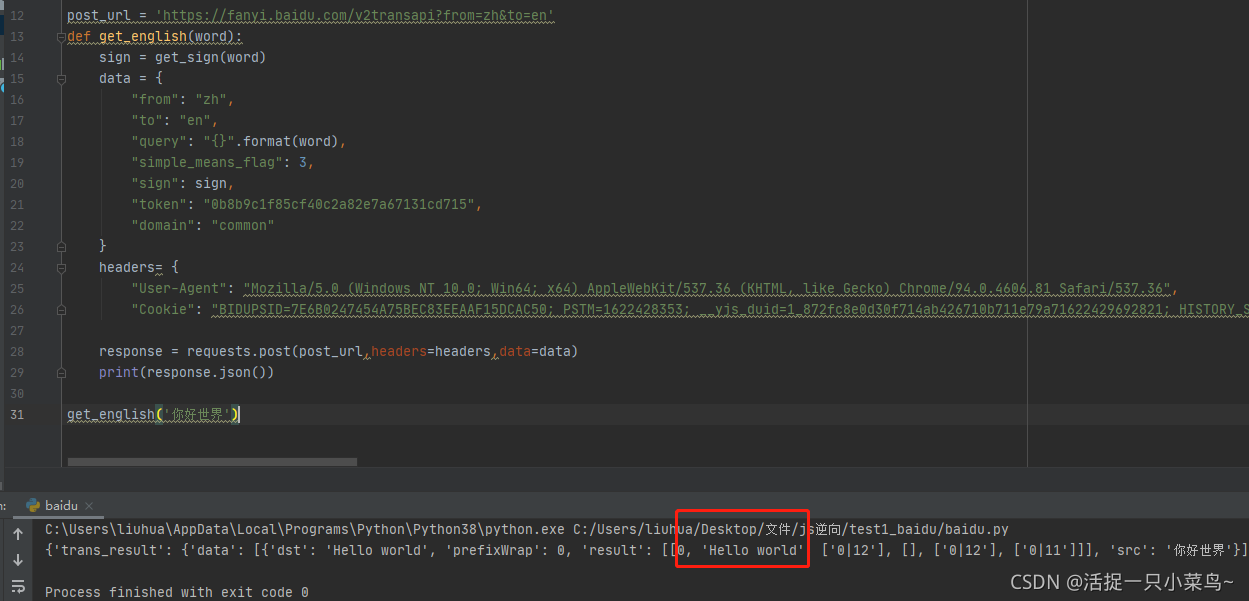Image resolution: width=1249 pixels, height=601 pixels.
Task: Click 'Process finished with exit code 0' text
Action: pyautogui.click(x=177, y=592)
